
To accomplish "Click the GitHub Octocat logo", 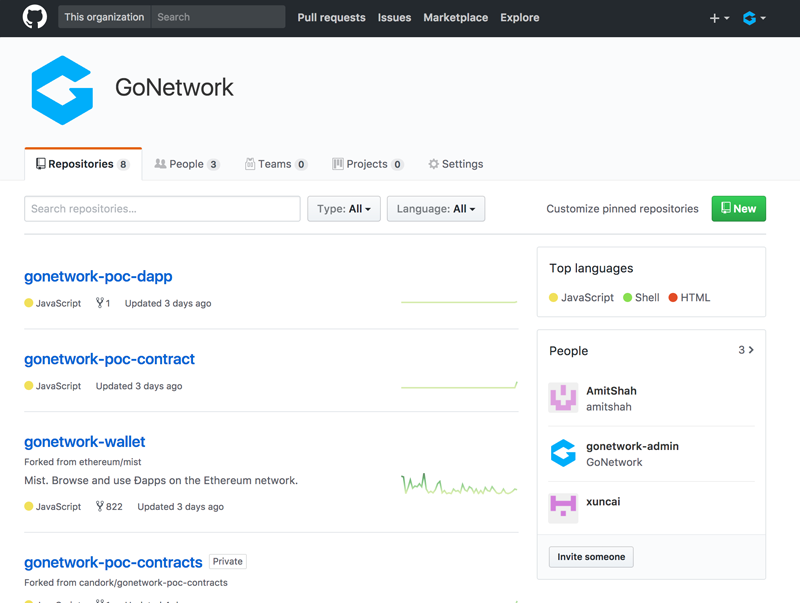I will [x=35, y=17].
